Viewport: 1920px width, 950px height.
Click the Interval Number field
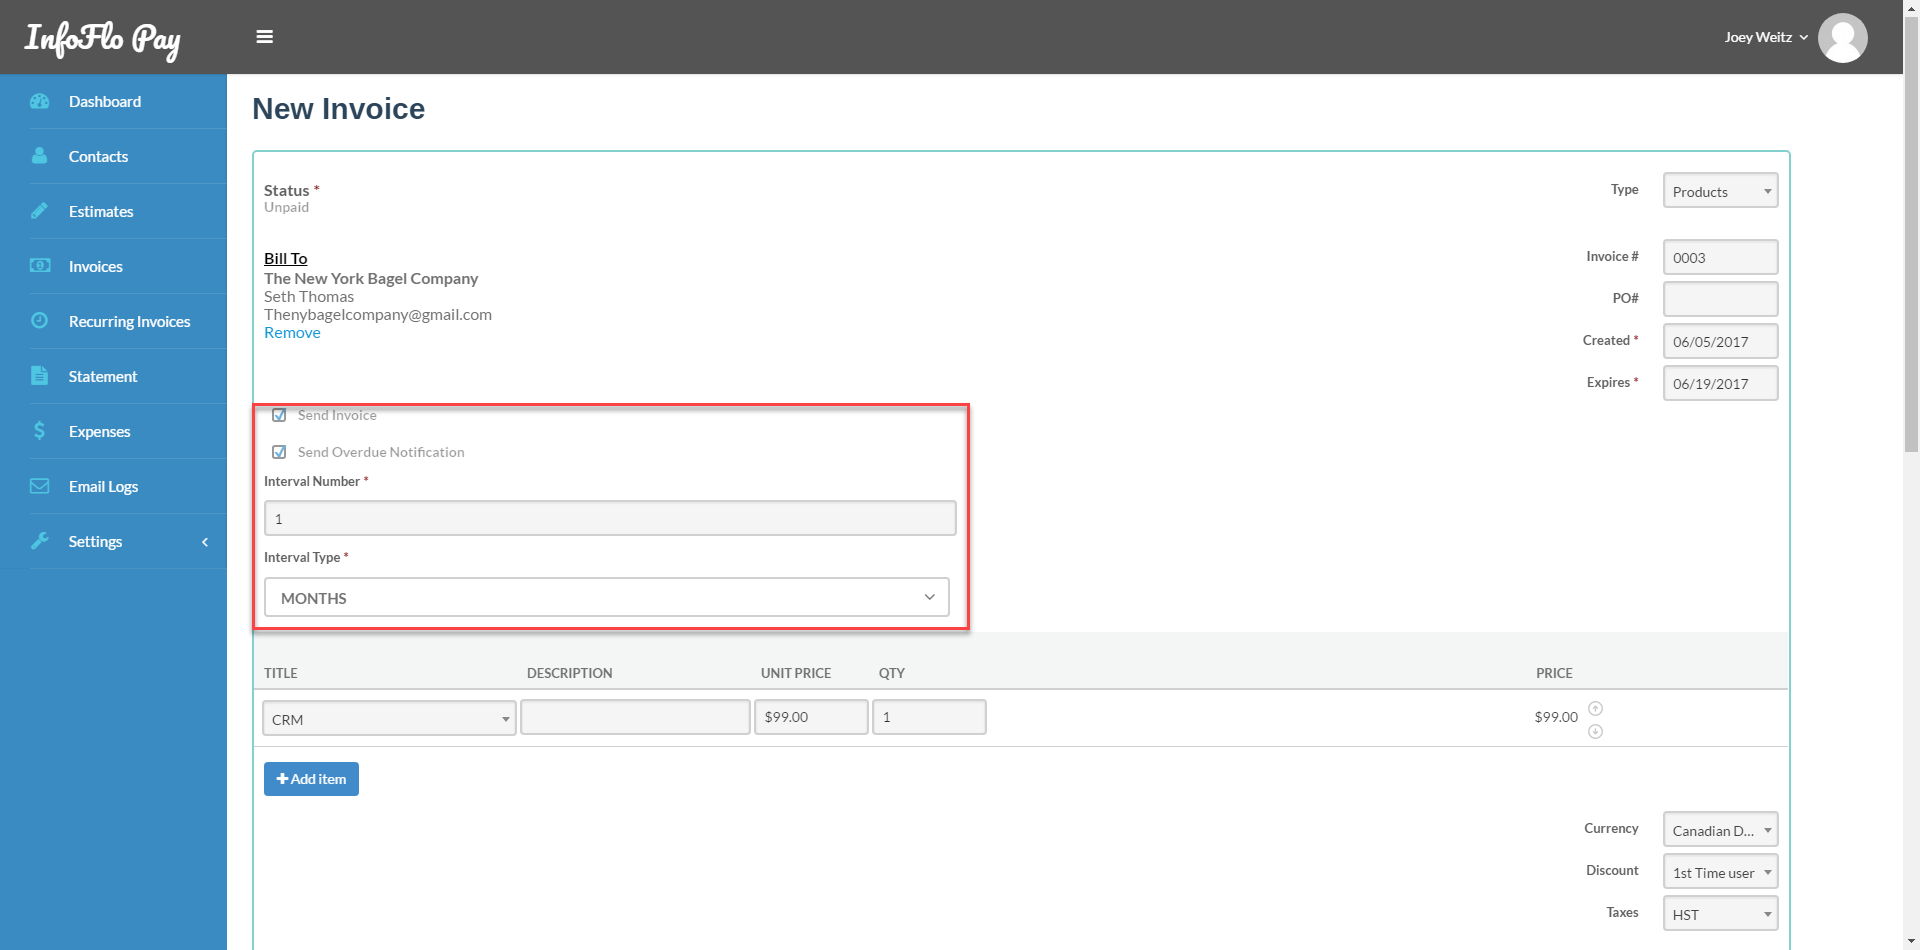[610, 518]
